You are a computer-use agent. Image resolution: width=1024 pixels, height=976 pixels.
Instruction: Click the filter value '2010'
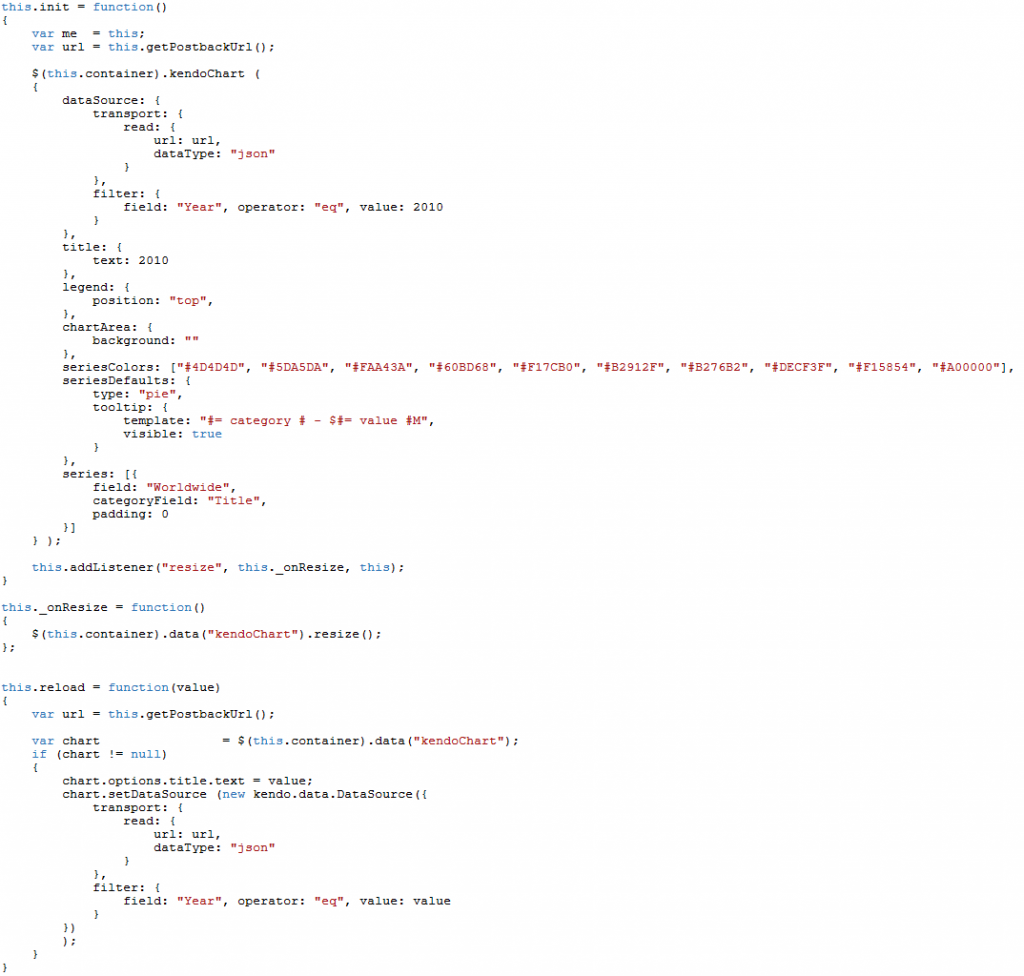[428, 207]
